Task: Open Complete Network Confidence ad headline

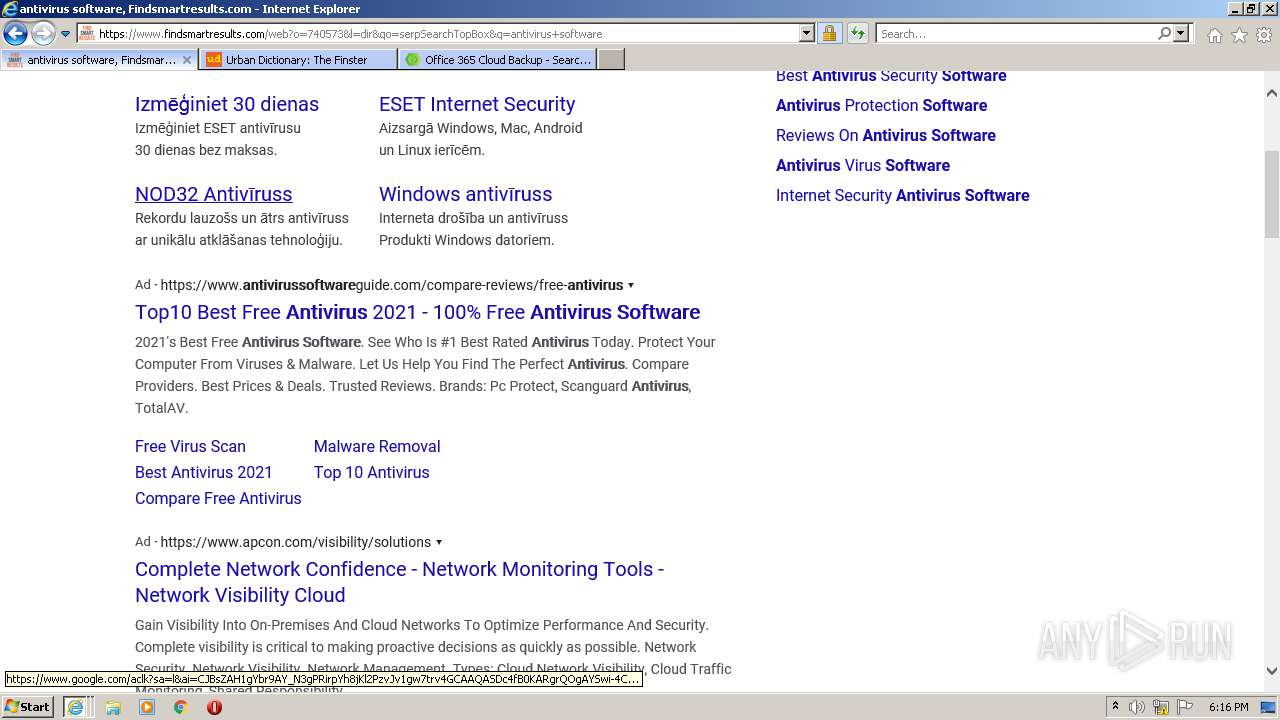Action: [400, 582]
